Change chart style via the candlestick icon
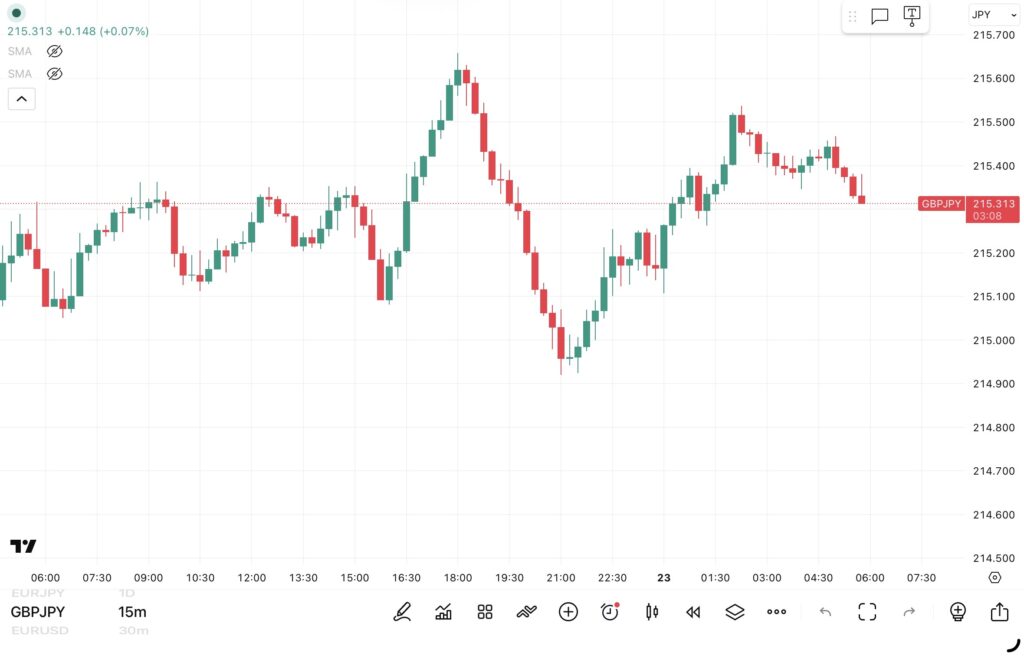This screenshot has height=656, width=1024. click(651, 611)
